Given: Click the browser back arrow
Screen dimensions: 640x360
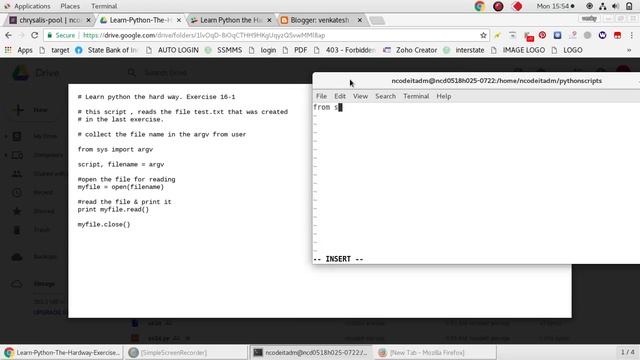Looking at the screenshot, I should click(9, 36).
